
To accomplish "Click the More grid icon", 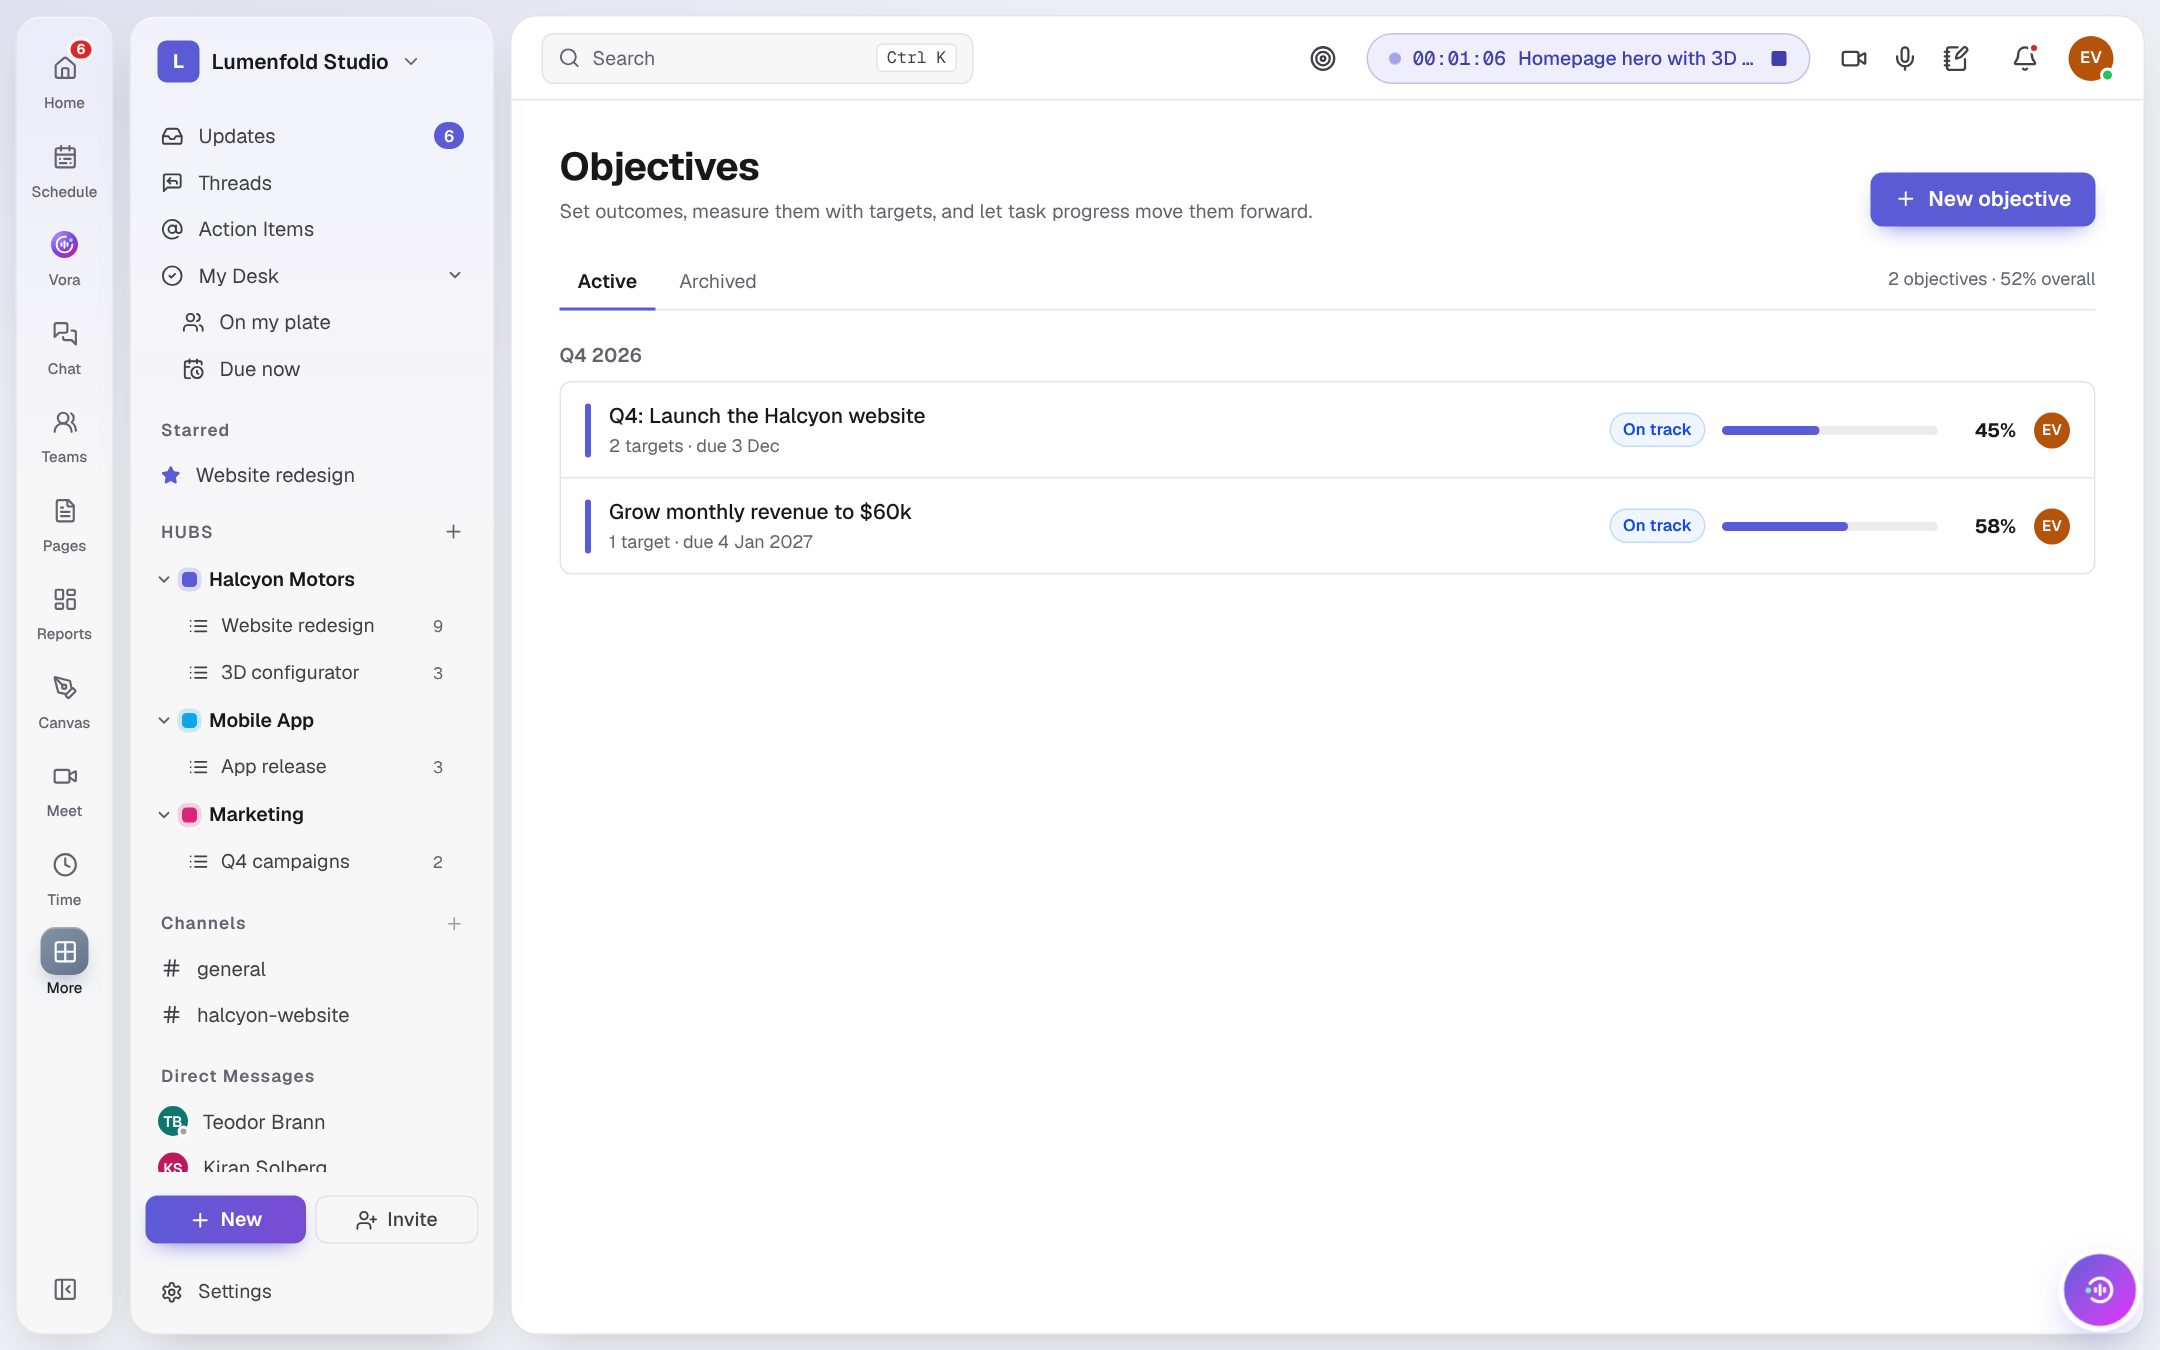I will pos(64,952).
